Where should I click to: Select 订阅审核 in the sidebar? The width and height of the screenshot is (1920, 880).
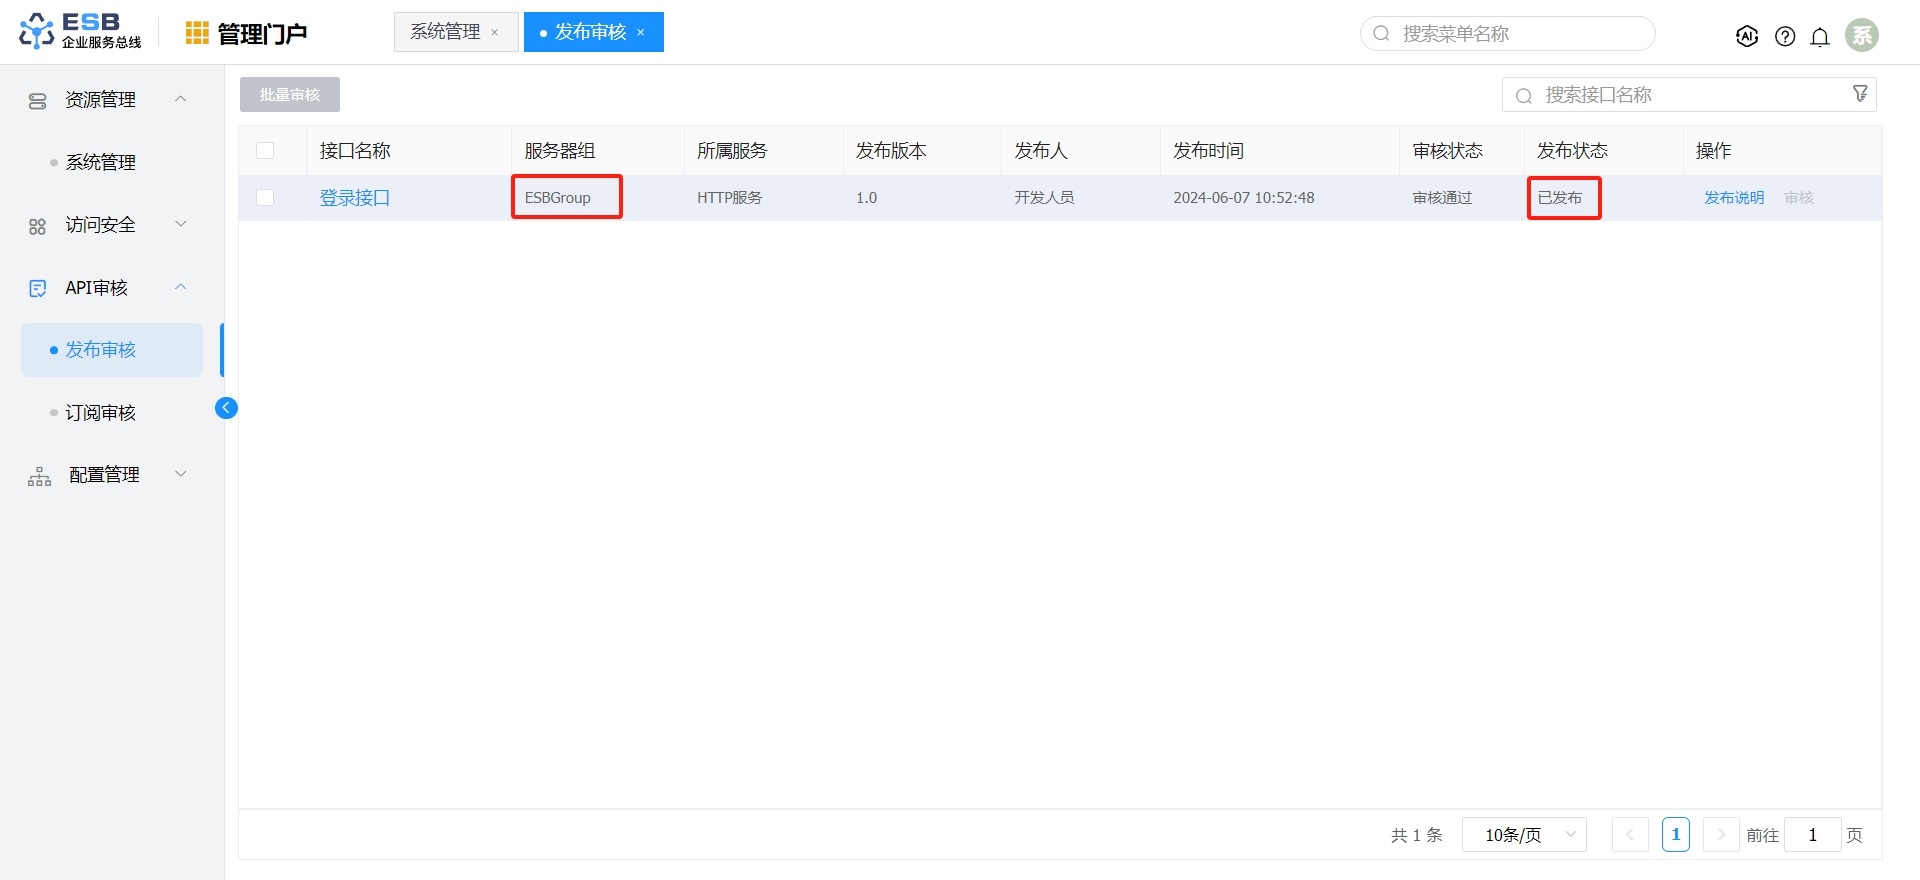click(x=100, y=413)
